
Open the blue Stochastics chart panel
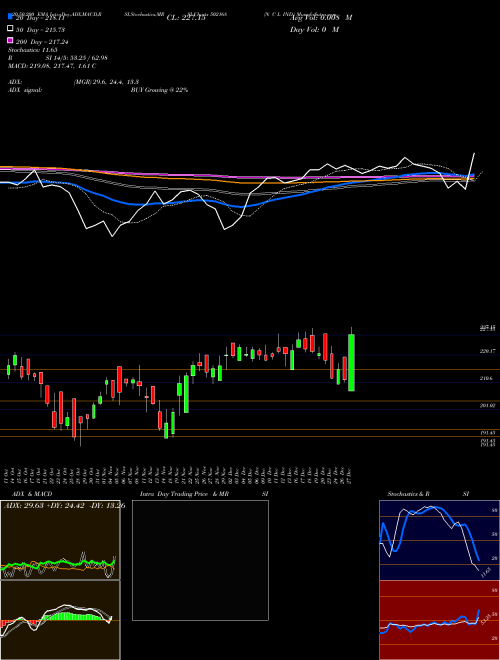pyautogui.click(x=439, y=540)
